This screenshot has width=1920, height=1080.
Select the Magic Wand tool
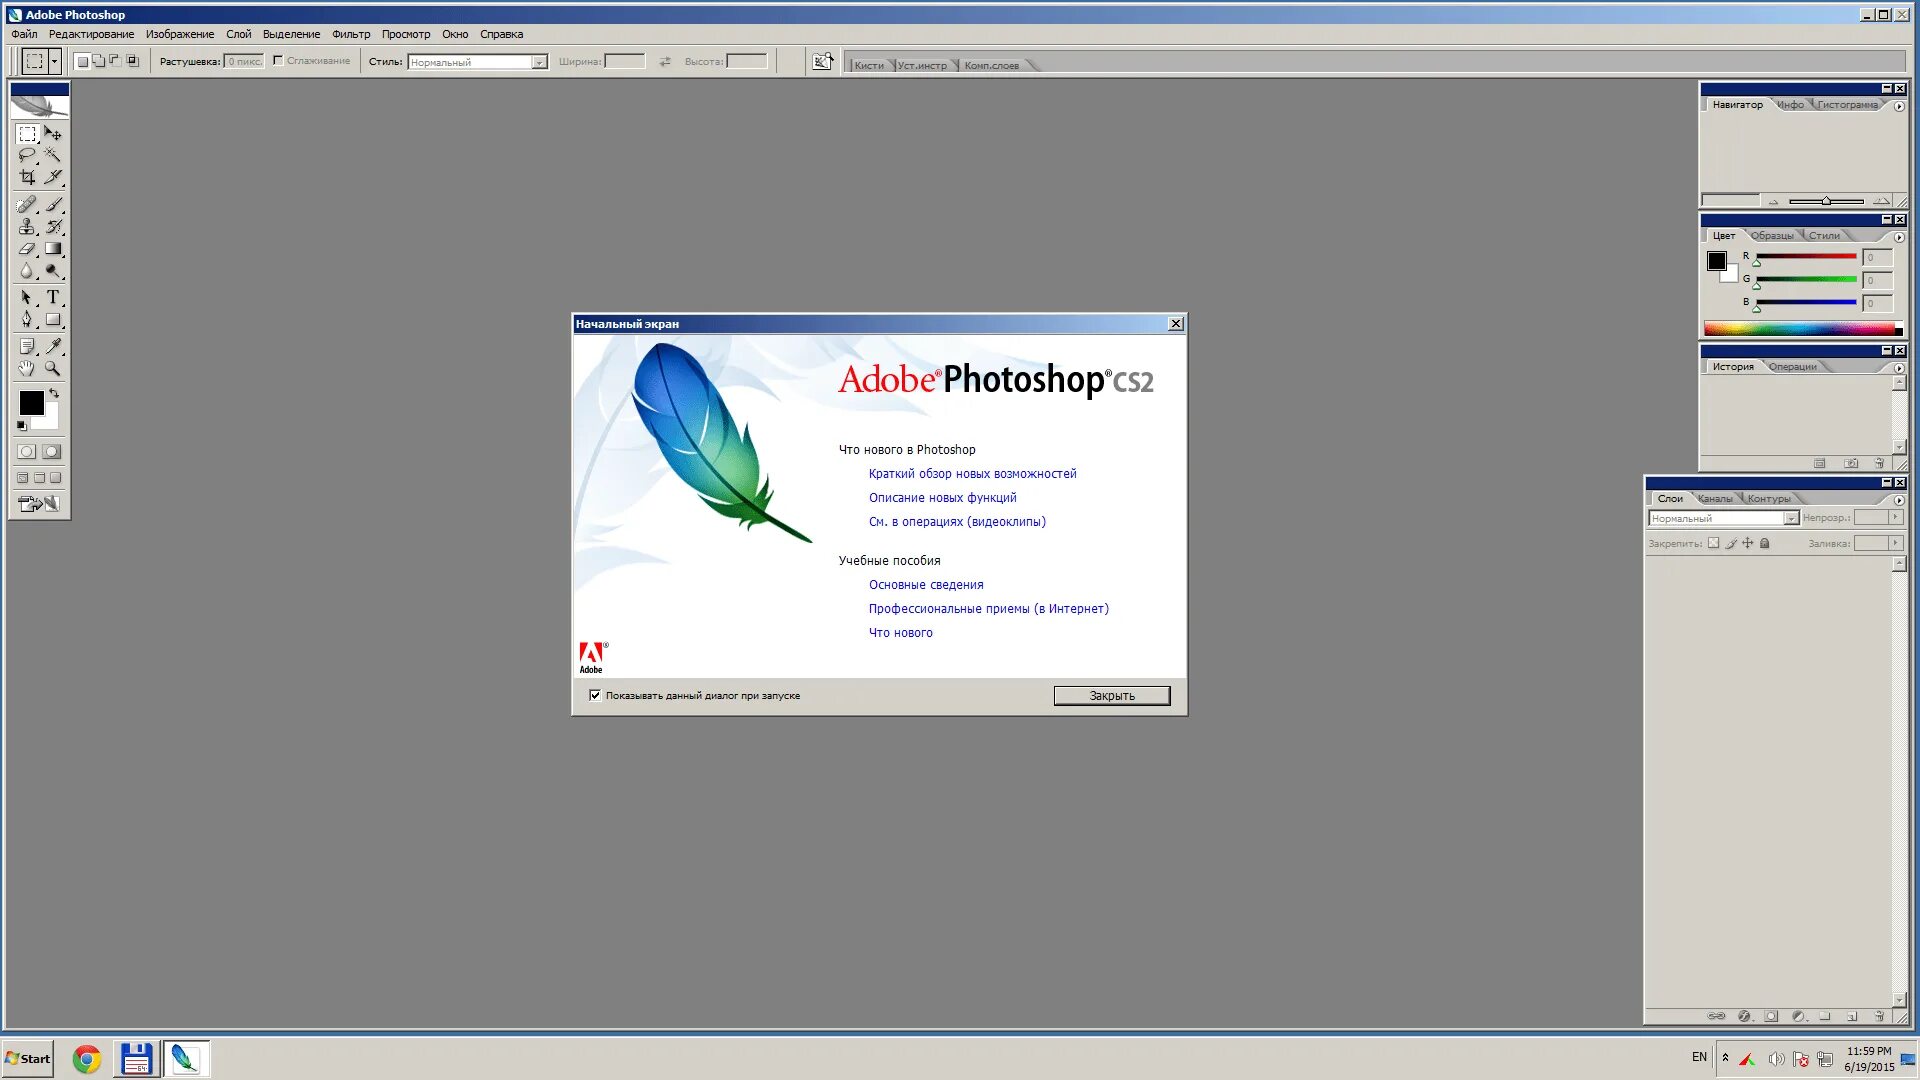[53, 155]
